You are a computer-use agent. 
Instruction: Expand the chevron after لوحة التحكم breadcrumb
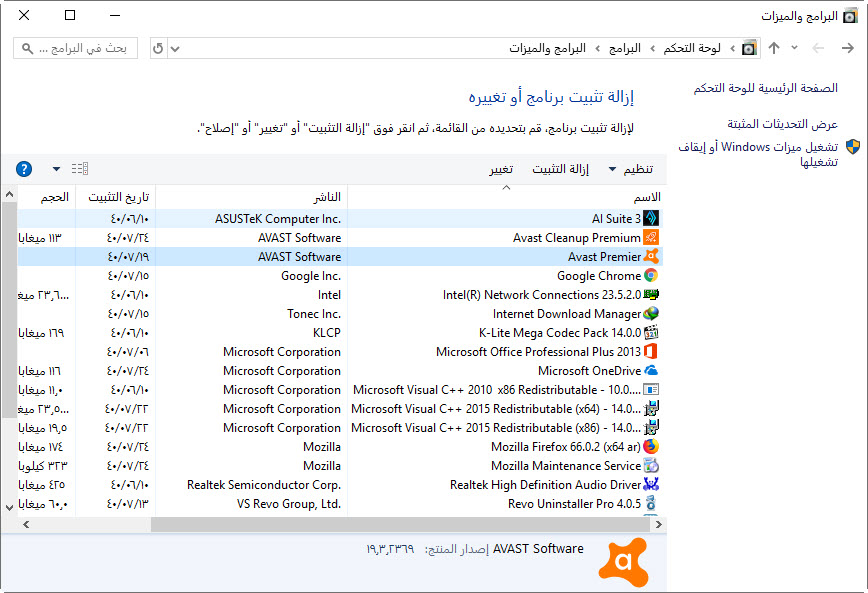point(653,49)
